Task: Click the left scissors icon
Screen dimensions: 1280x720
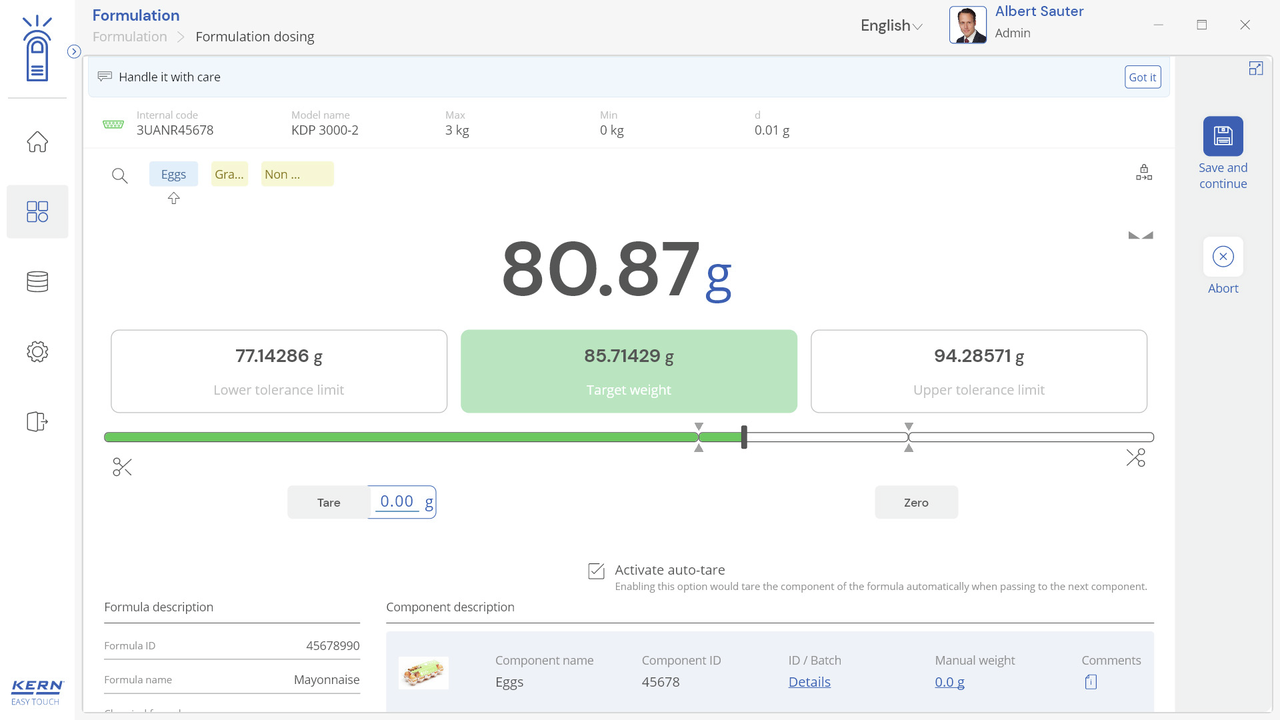Action: pos(122,467)
